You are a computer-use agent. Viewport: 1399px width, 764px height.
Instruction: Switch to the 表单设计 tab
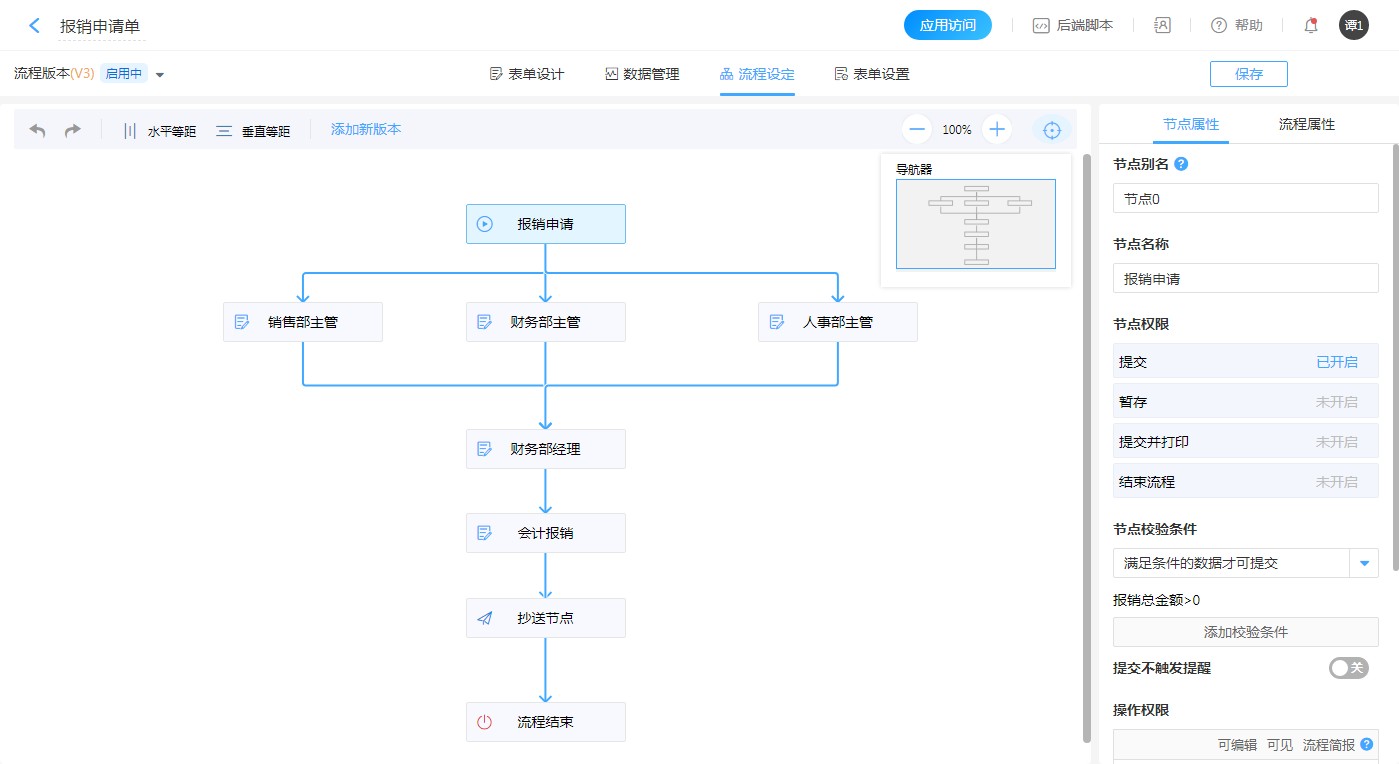click(x=527, y=74)
